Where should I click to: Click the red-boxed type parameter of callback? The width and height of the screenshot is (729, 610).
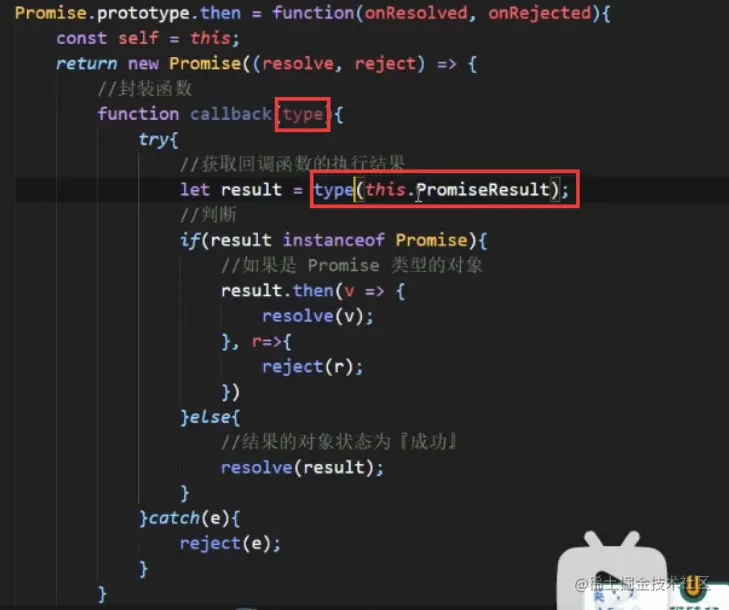pyautogui.click(x=303, y=114)
